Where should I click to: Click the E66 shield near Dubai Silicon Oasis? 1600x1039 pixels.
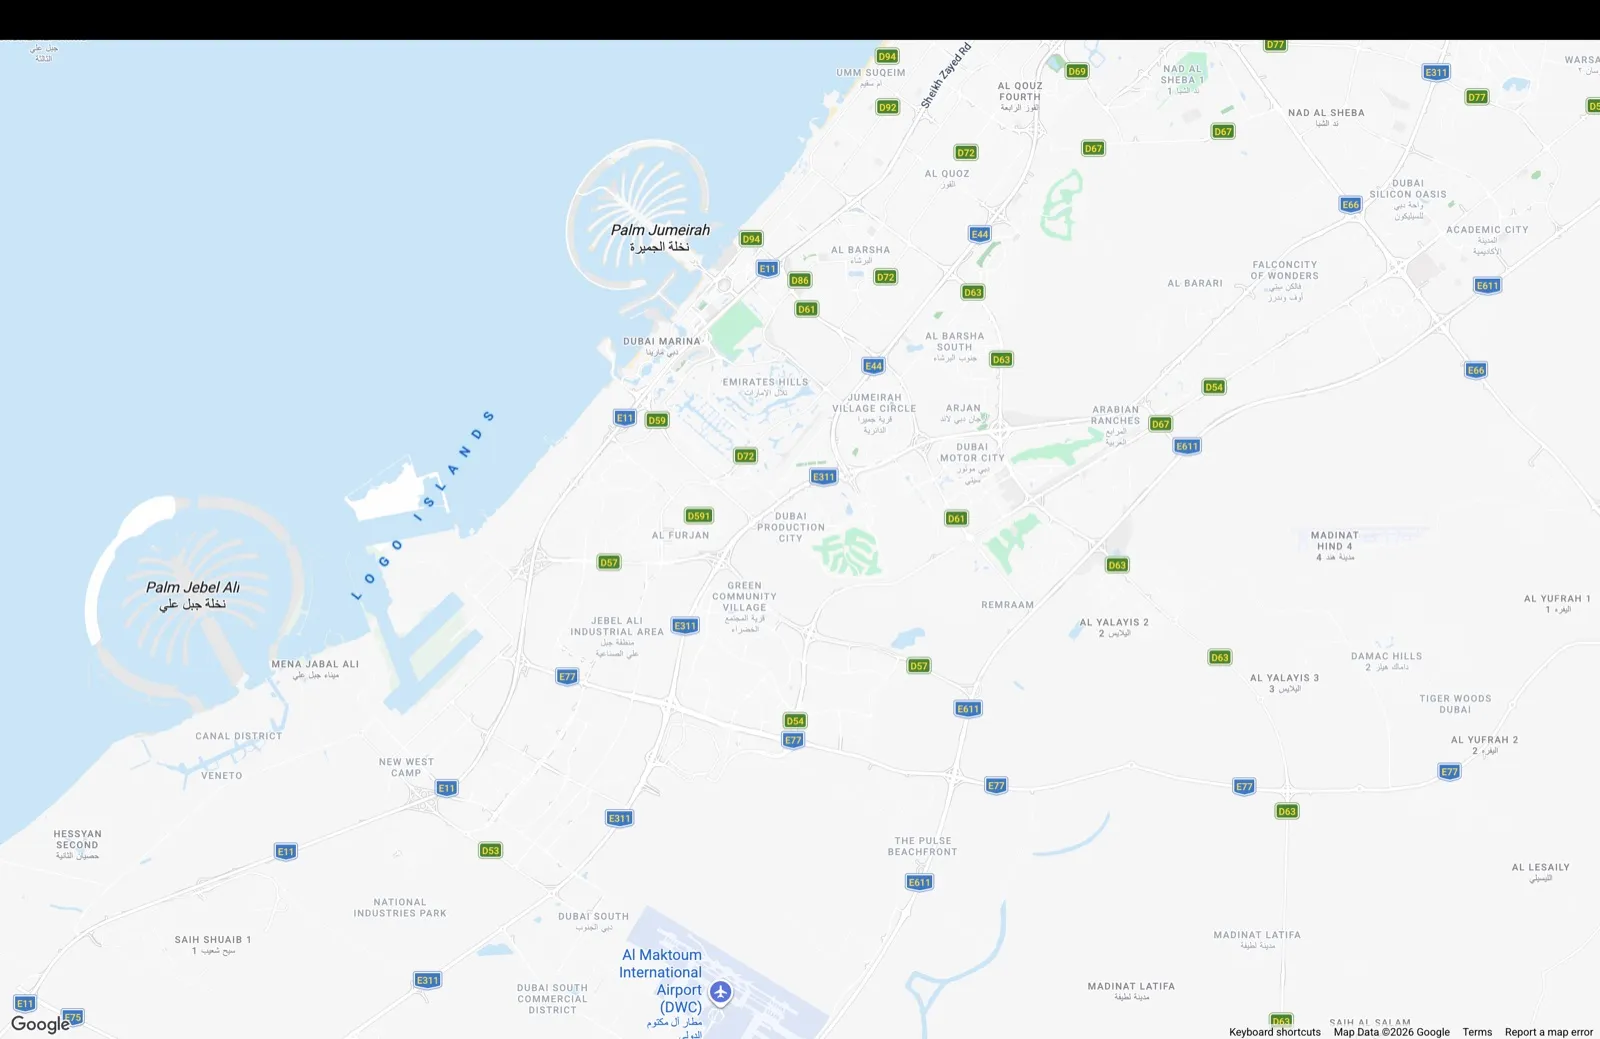[x=1351, y=204]
